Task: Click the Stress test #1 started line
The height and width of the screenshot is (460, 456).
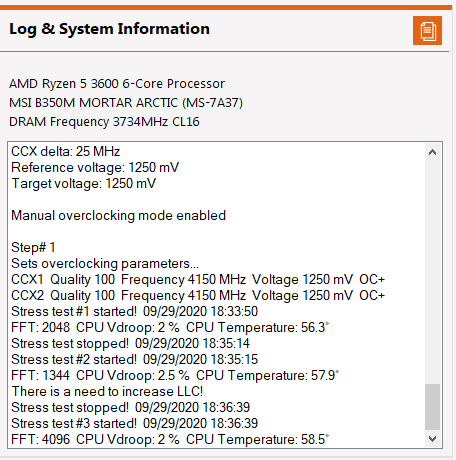Action: (x=135, y=312)
